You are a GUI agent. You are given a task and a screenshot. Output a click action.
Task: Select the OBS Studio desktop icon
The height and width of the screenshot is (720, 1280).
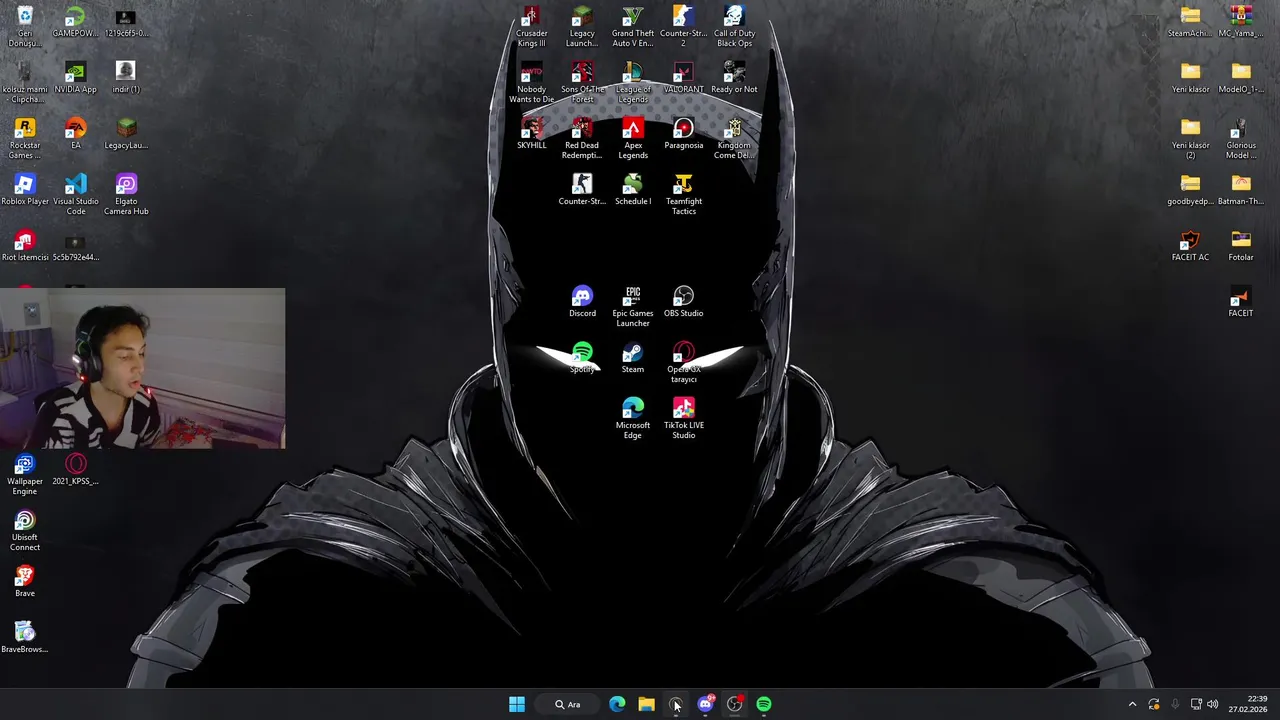(x=683, y=302)
